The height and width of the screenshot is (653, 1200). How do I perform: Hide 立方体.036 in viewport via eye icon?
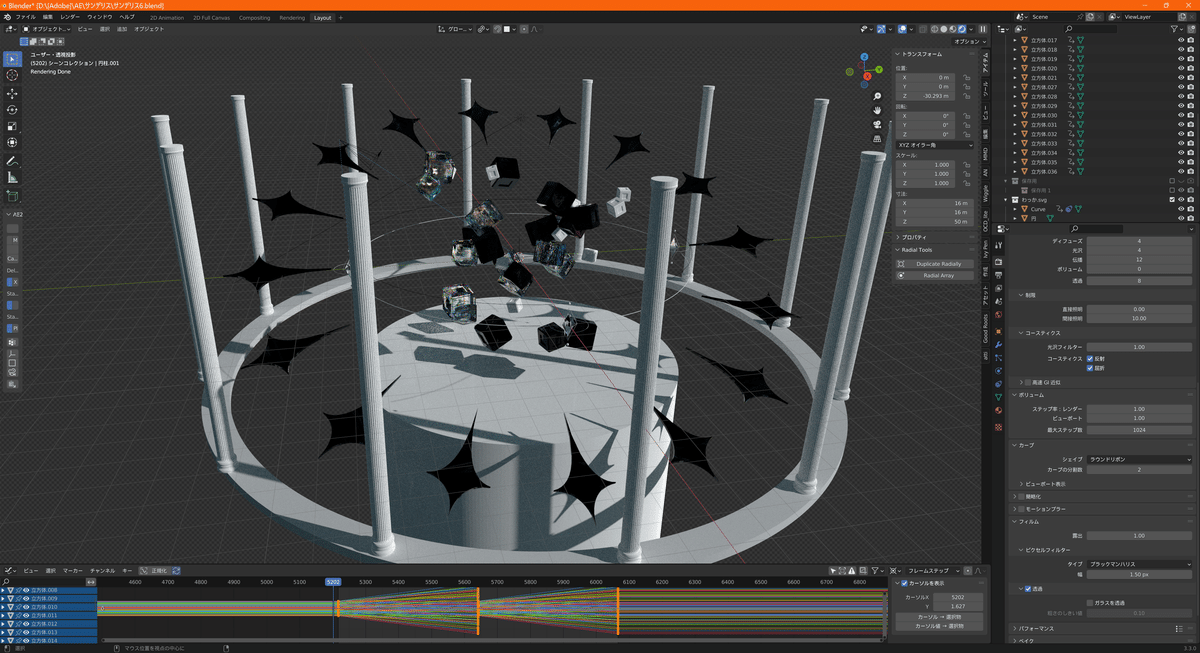(x=1182, y=171)
